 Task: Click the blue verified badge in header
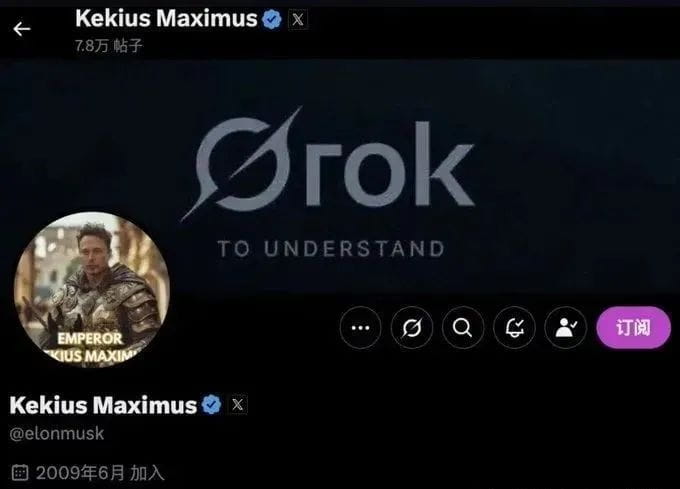pyautogui.click(x=272, y=20)
